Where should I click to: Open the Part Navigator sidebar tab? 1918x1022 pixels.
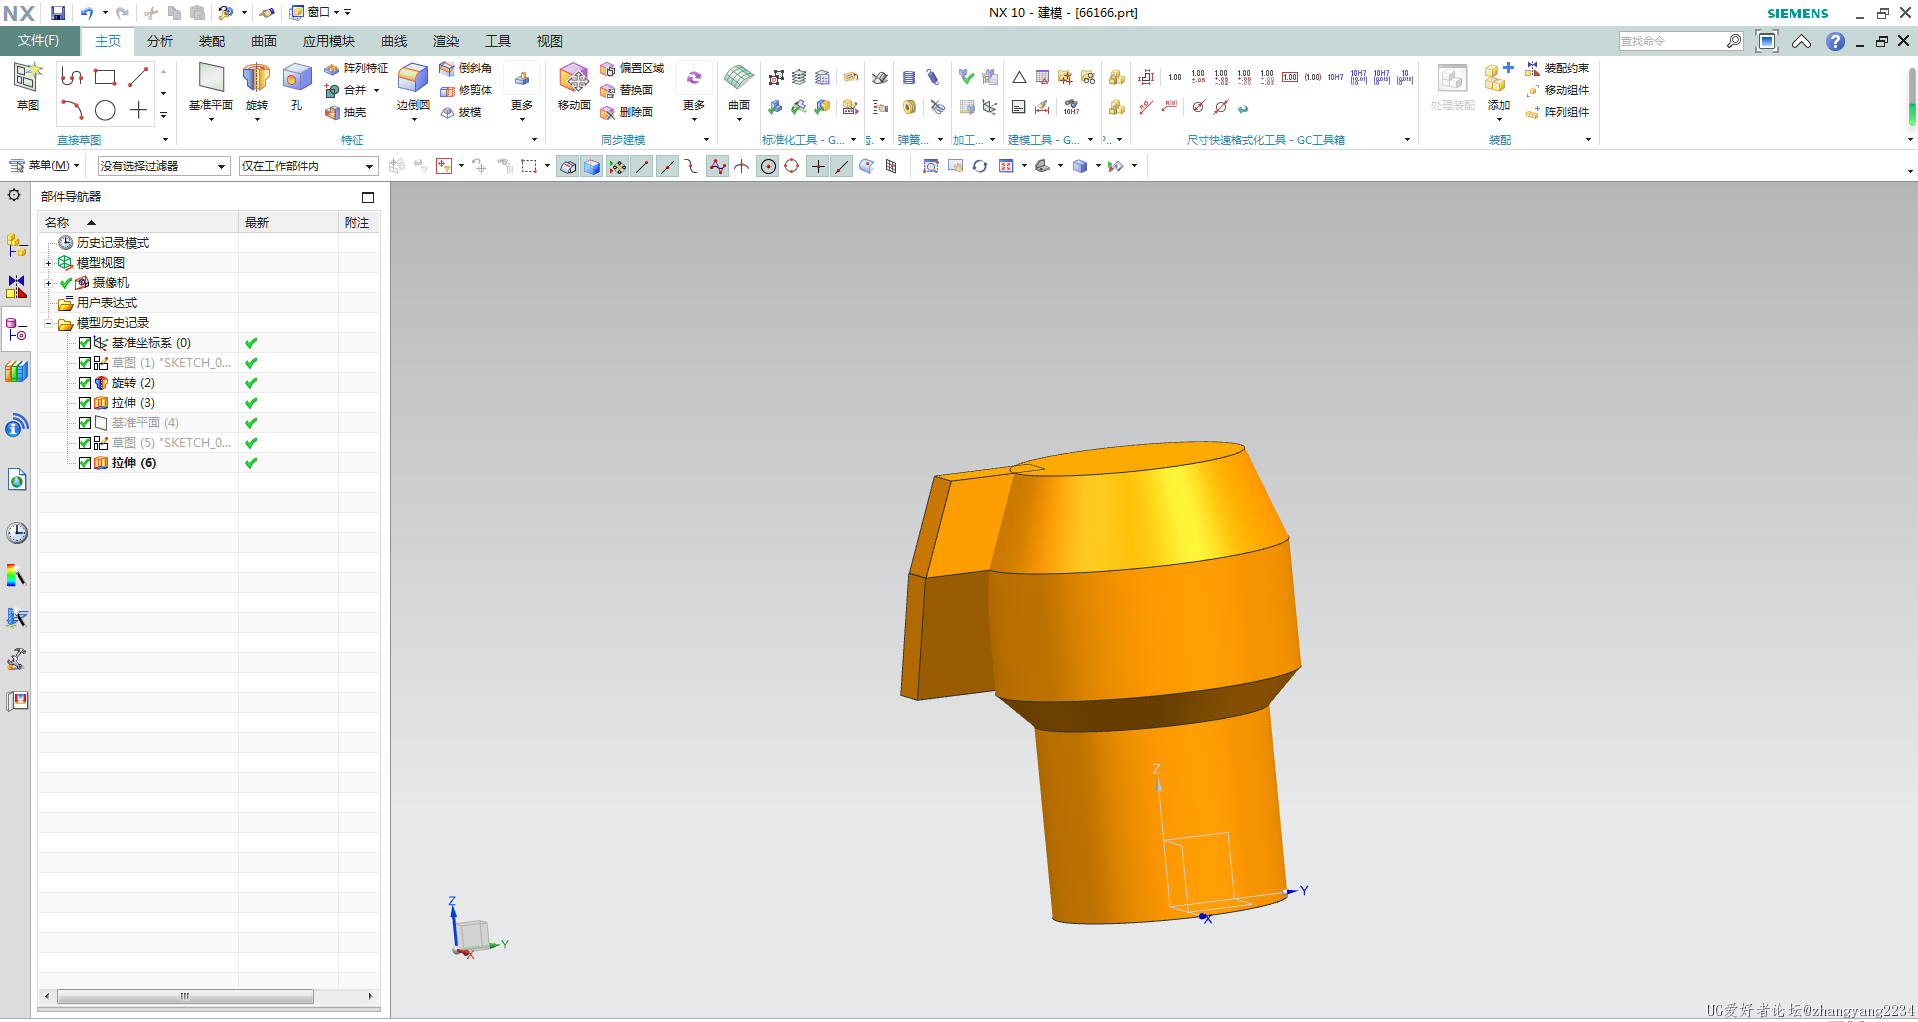(16, 328)
